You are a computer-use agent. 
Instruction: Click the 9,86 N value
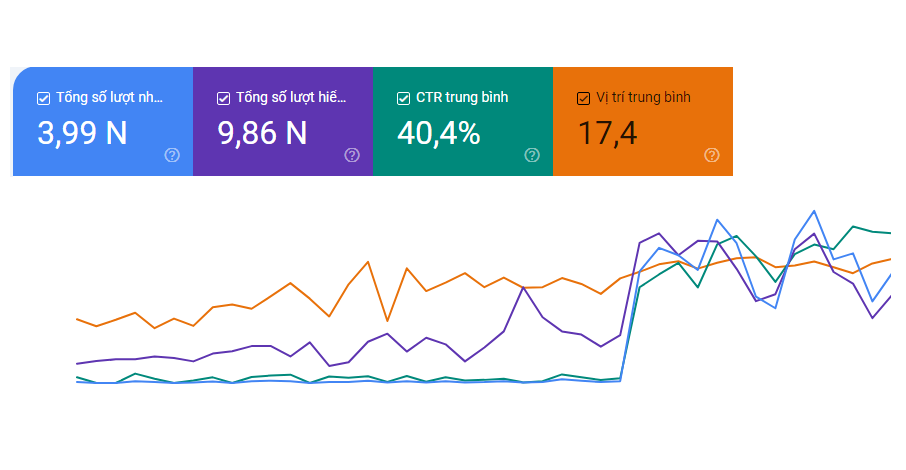[x=262, y=133]
